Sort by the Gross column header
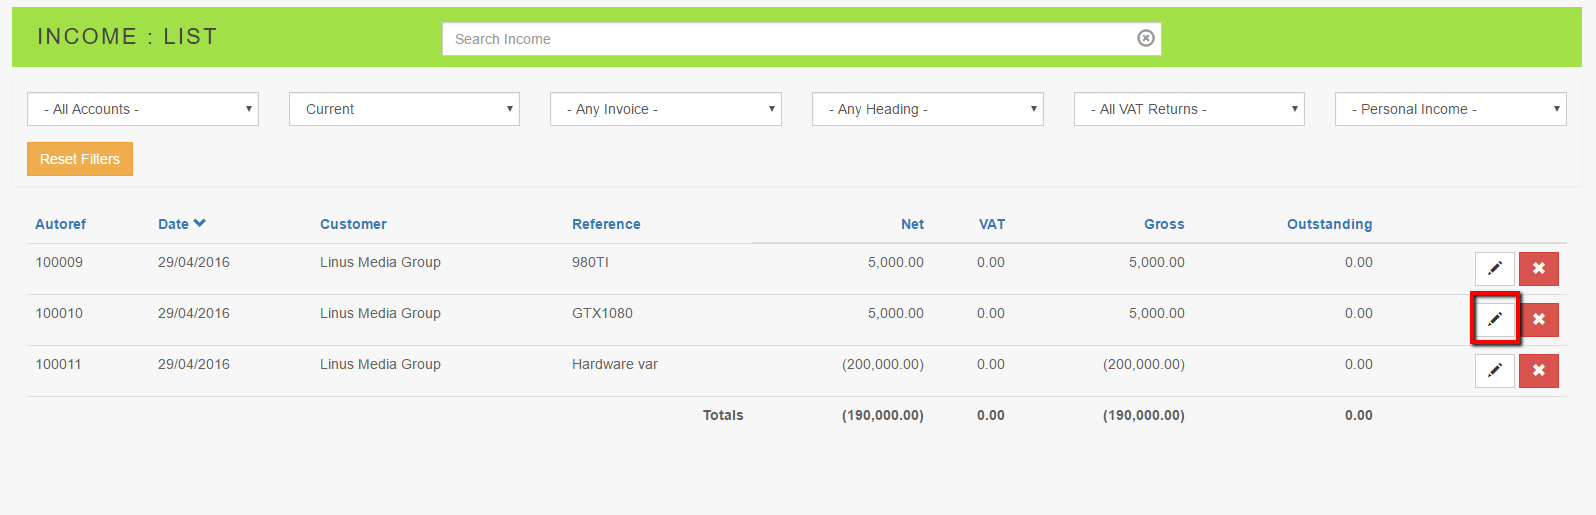The width and height of the screenshot is (1596, 515). tap(1164, 224)
